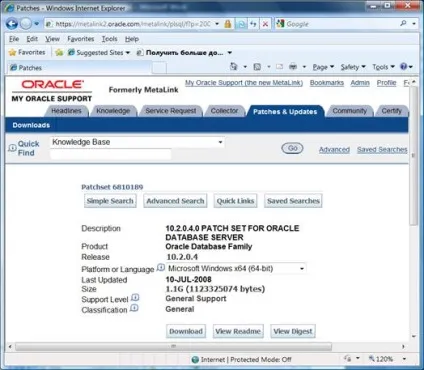
Task: Click the Support Level info icon
Action: 135,298
